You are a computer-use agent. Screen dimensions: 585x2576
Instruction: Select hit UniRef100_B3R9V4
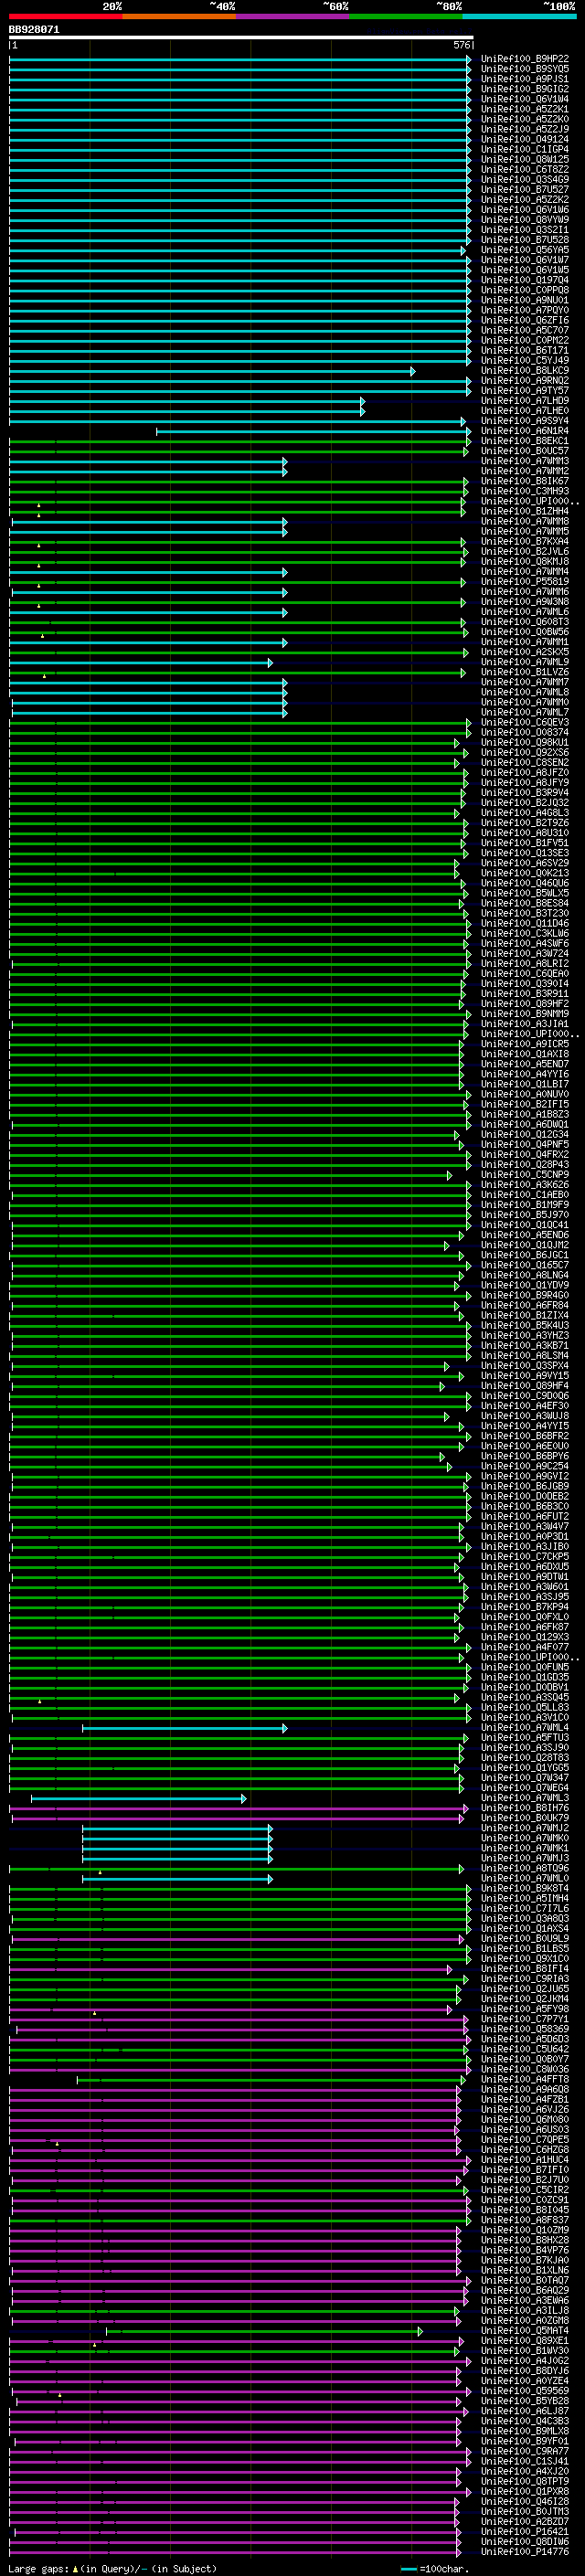(525, 793)
